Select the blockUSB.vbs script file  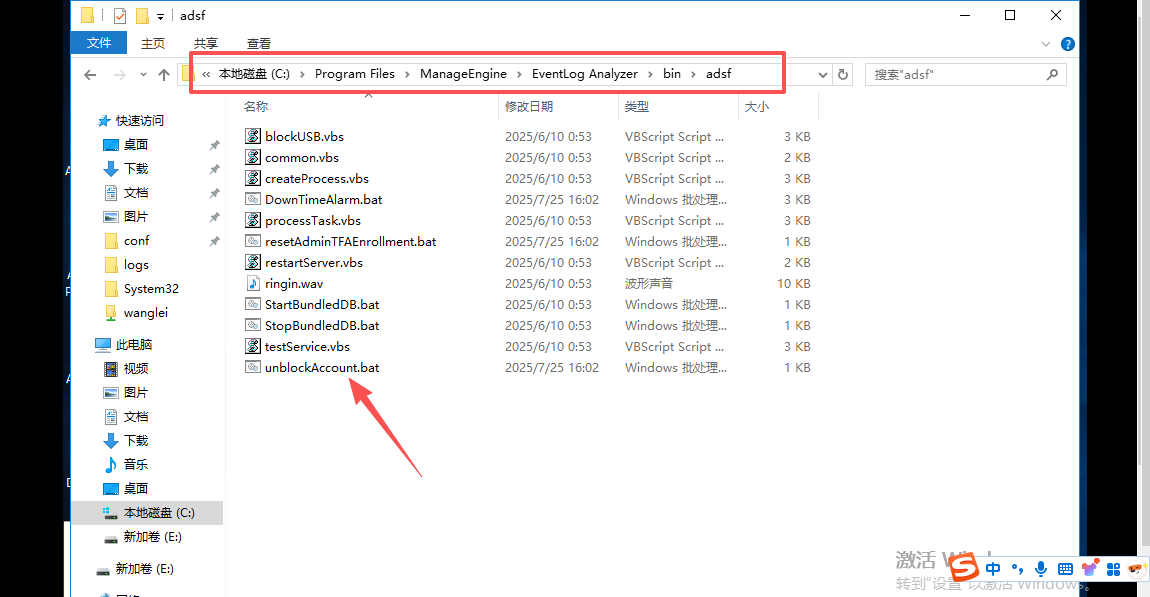tap(304, 137)
